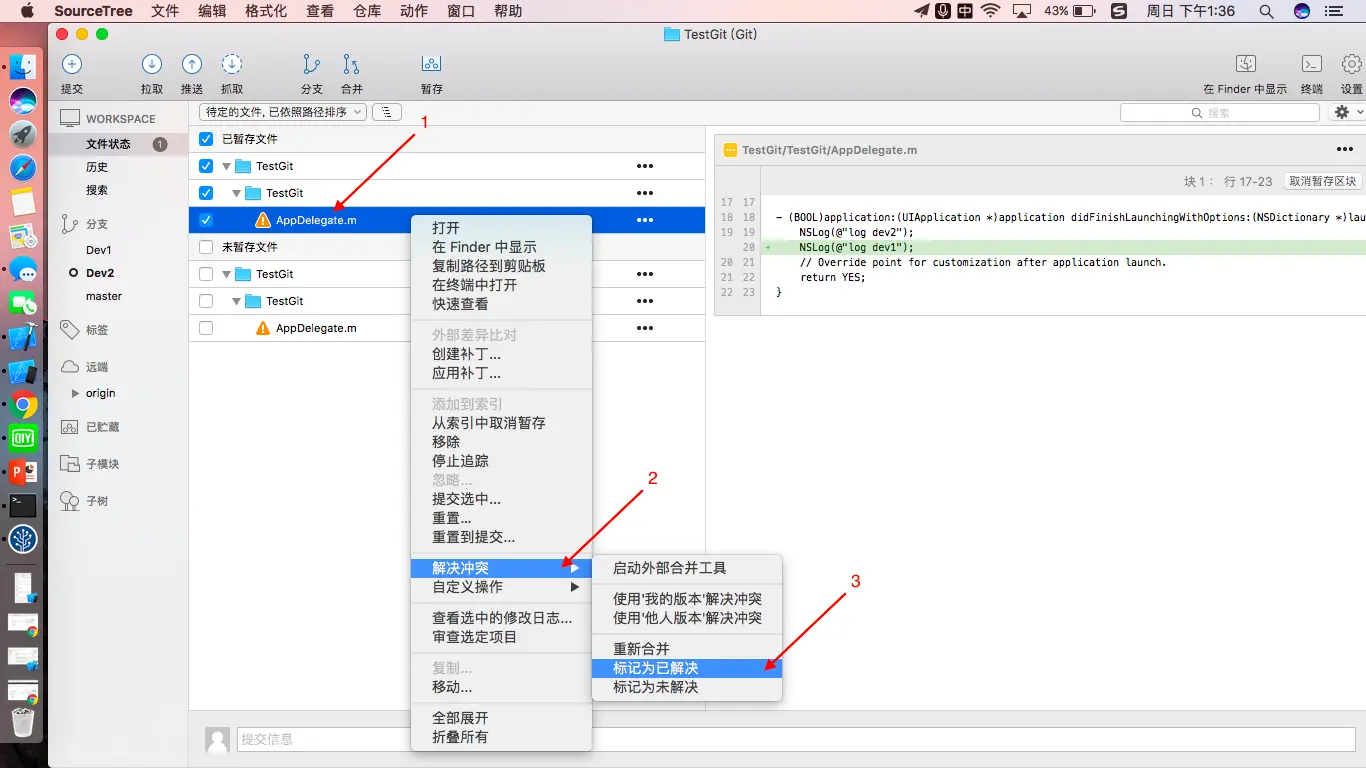The image size is (1366, 768).
Task: Open more options for staged AppDelegate.m row
Action: 645,220
